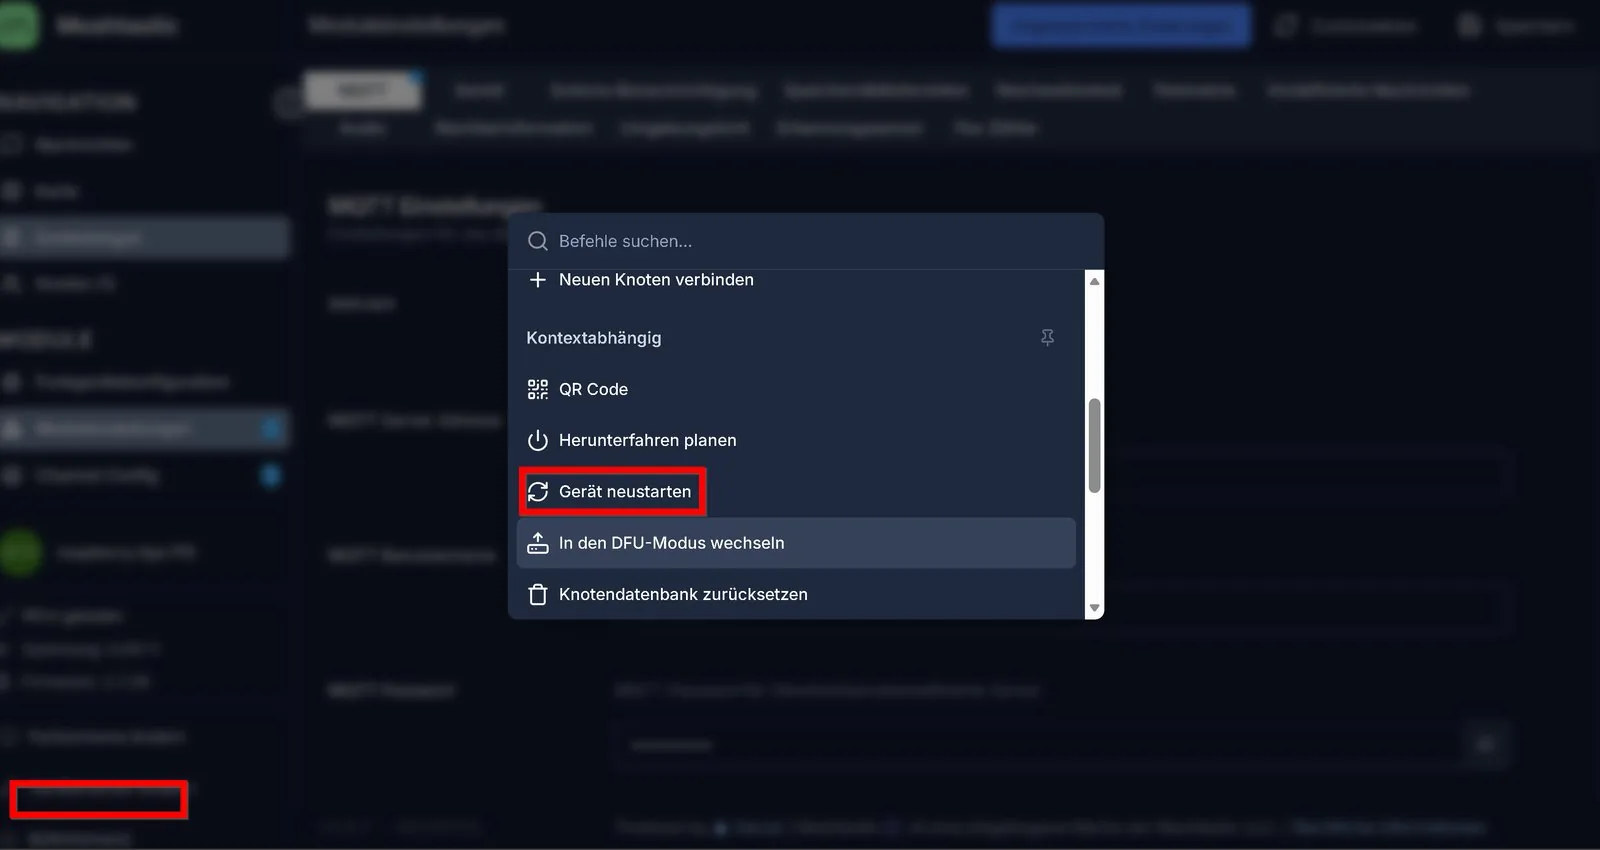Choose 'Gerät neustarten' from the command list
Image resolution: width=1600 pixels, height=850 pixels.
coord(796,491)
